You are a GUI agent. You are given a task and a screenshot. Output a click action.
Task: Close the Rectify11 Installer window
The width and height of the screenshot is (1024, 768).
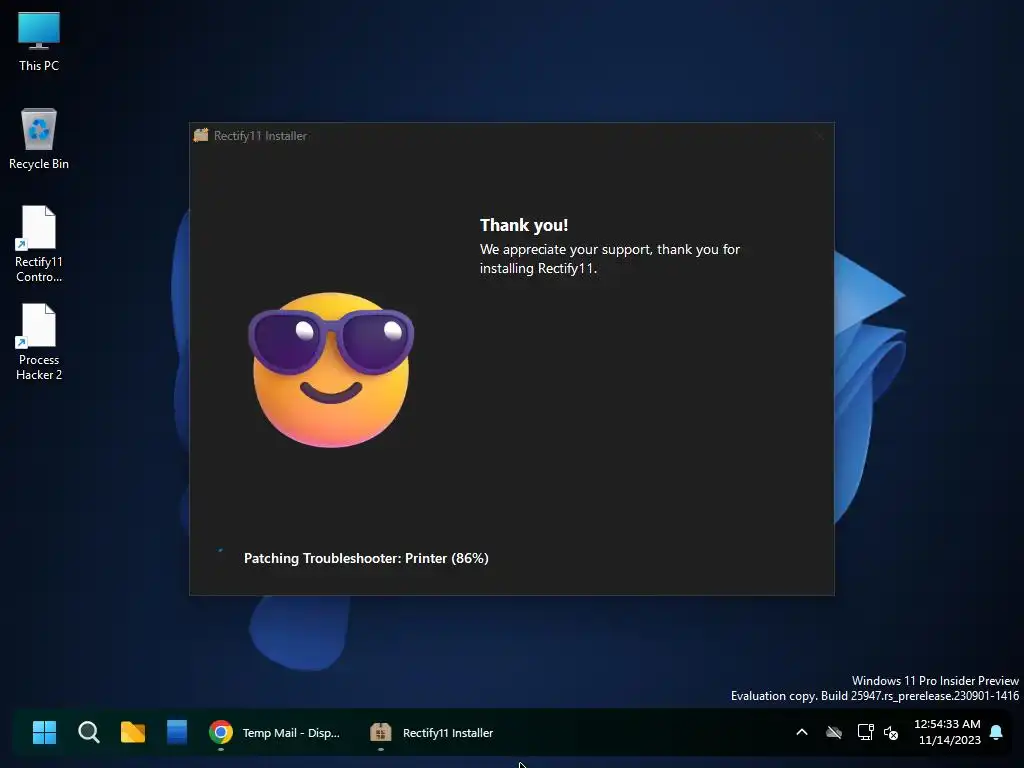pos(819,136)
